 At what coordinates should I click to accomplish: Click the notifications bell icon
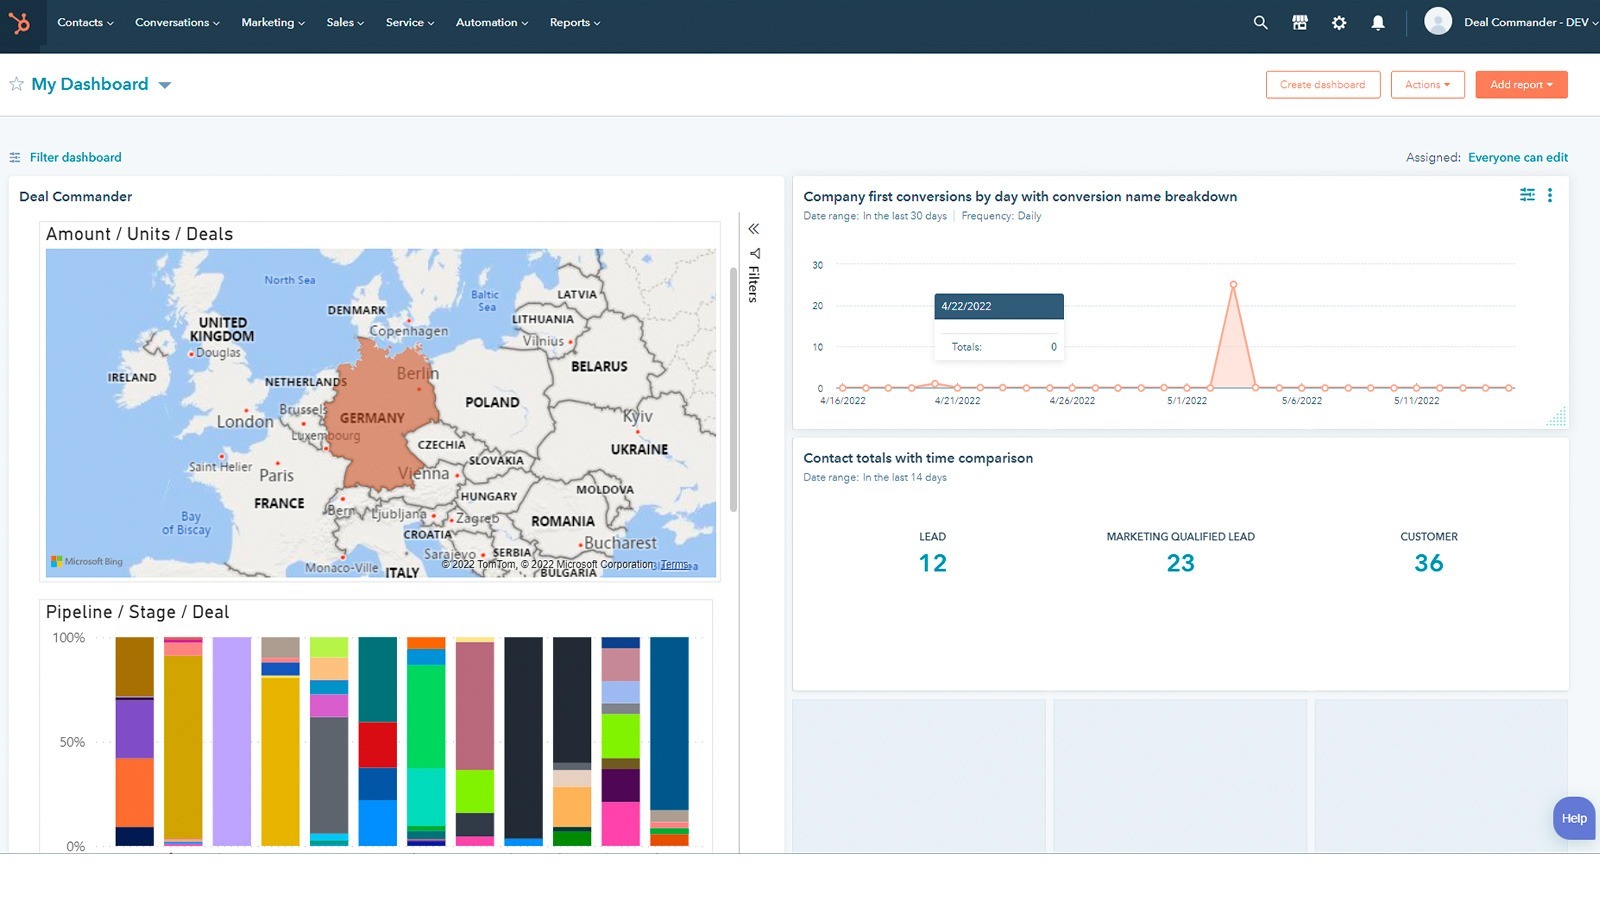tap(1378, 22)
